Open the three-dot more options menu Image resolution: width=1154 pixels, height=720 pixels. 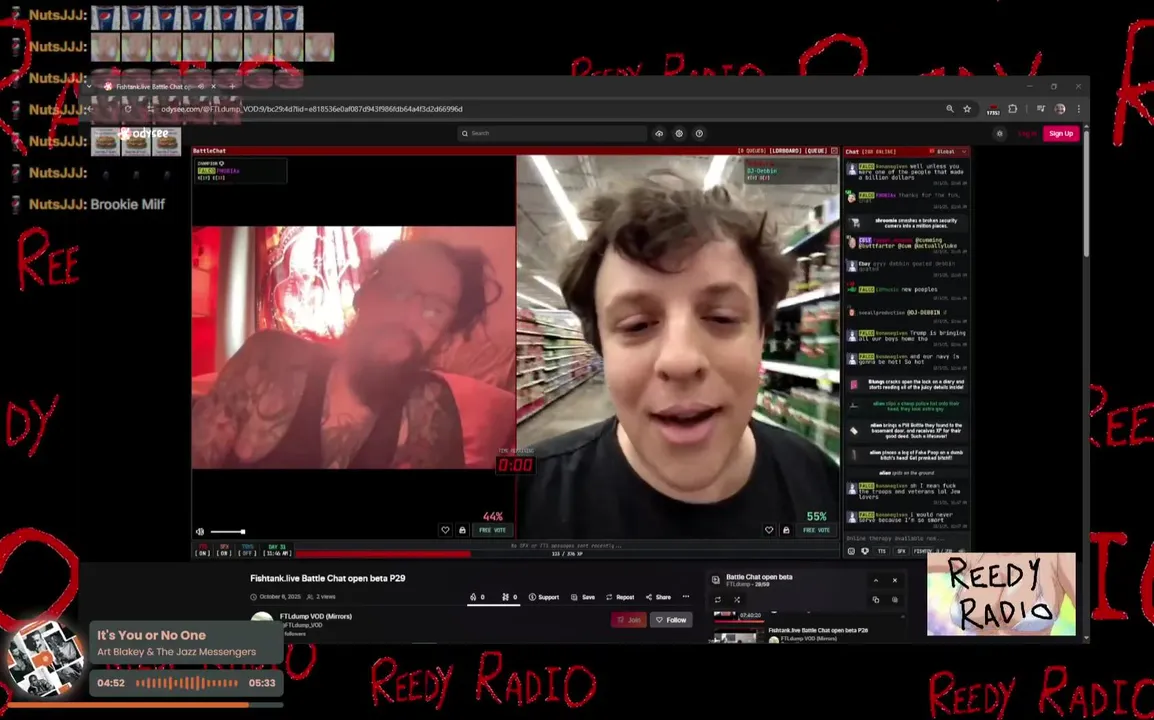tap(686, 597)
